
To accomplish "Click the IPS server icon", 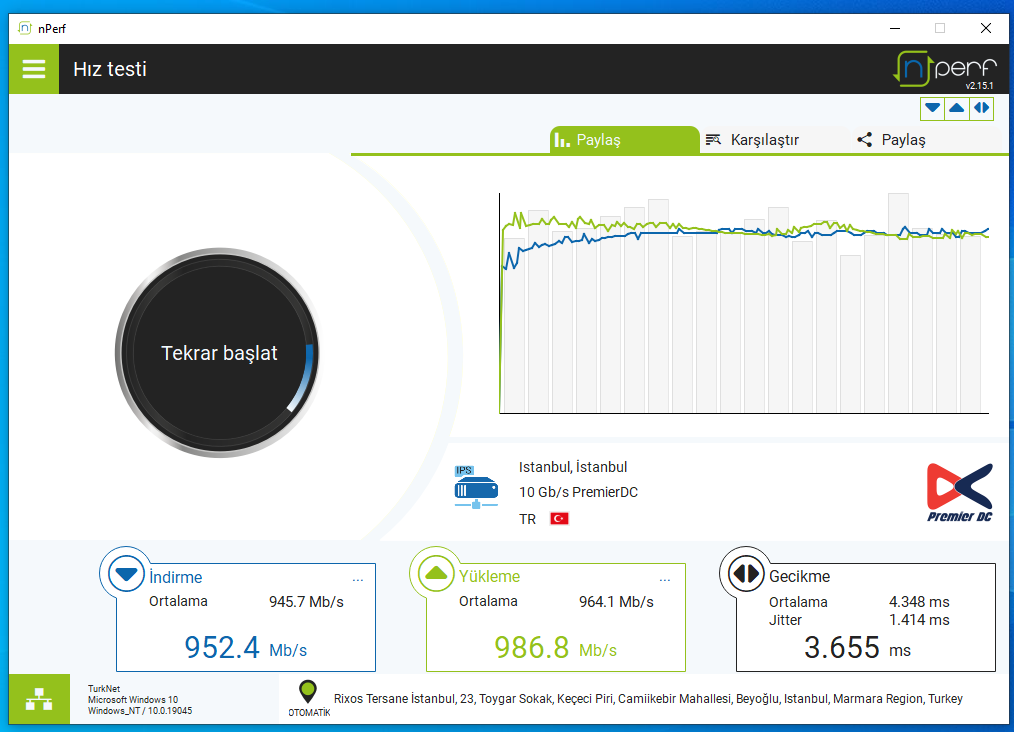I will click(x=476, y=487).
